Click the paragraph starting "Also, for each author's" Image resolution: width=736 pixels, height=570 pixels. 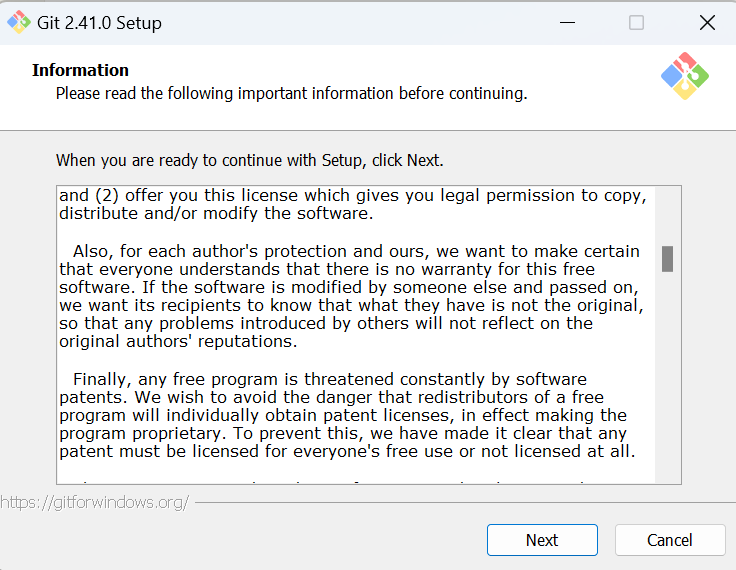350,296
